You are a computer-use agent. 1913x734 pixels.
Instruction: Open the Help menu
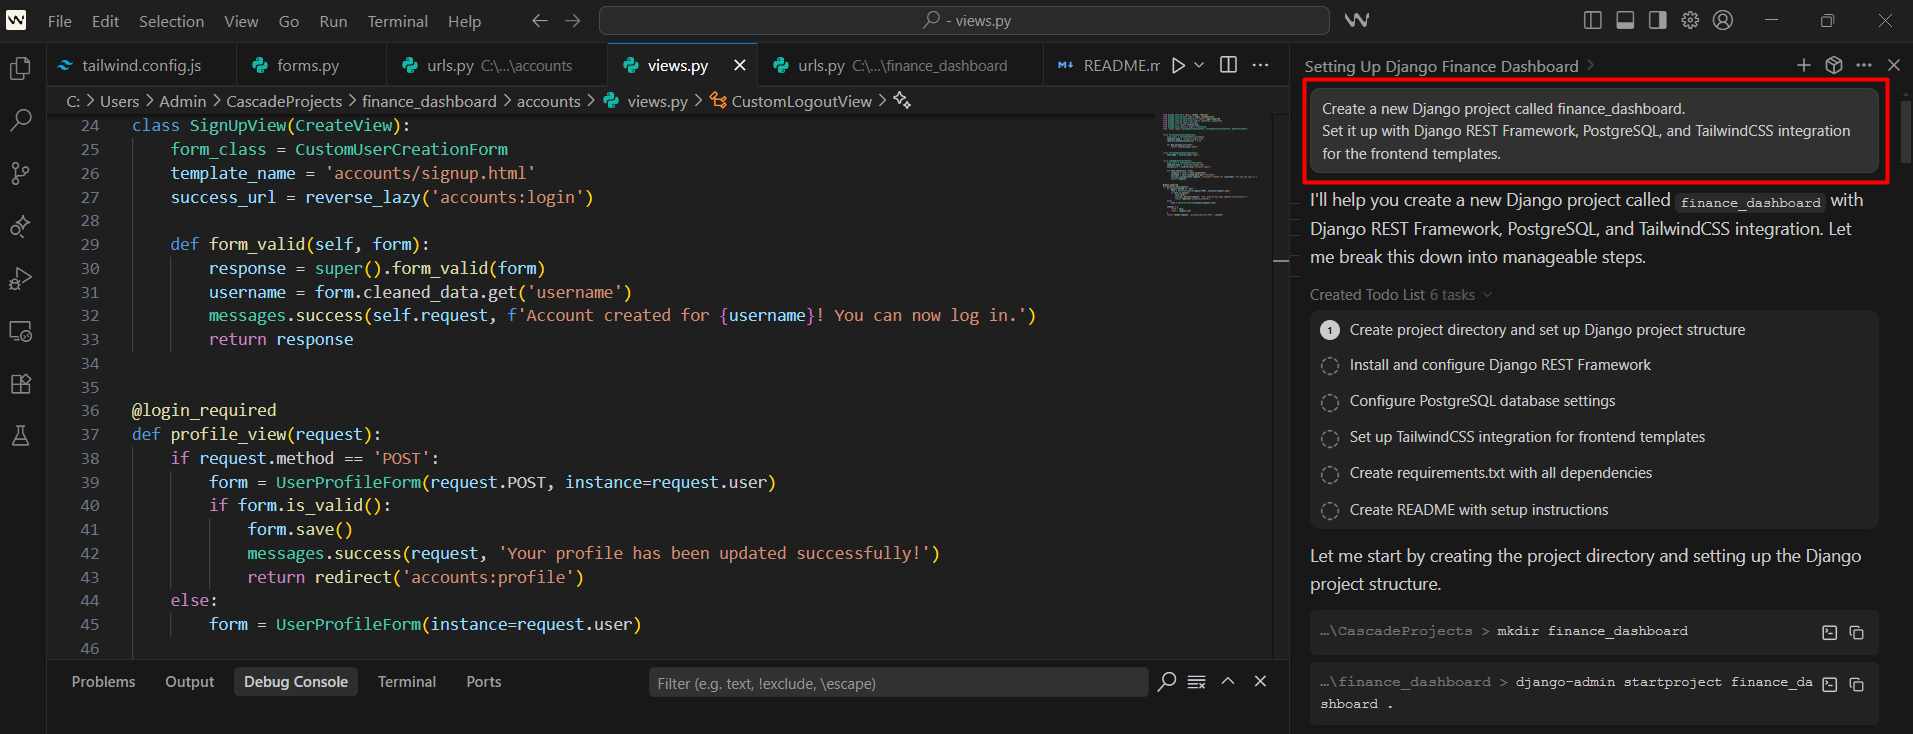coord(464,21)
